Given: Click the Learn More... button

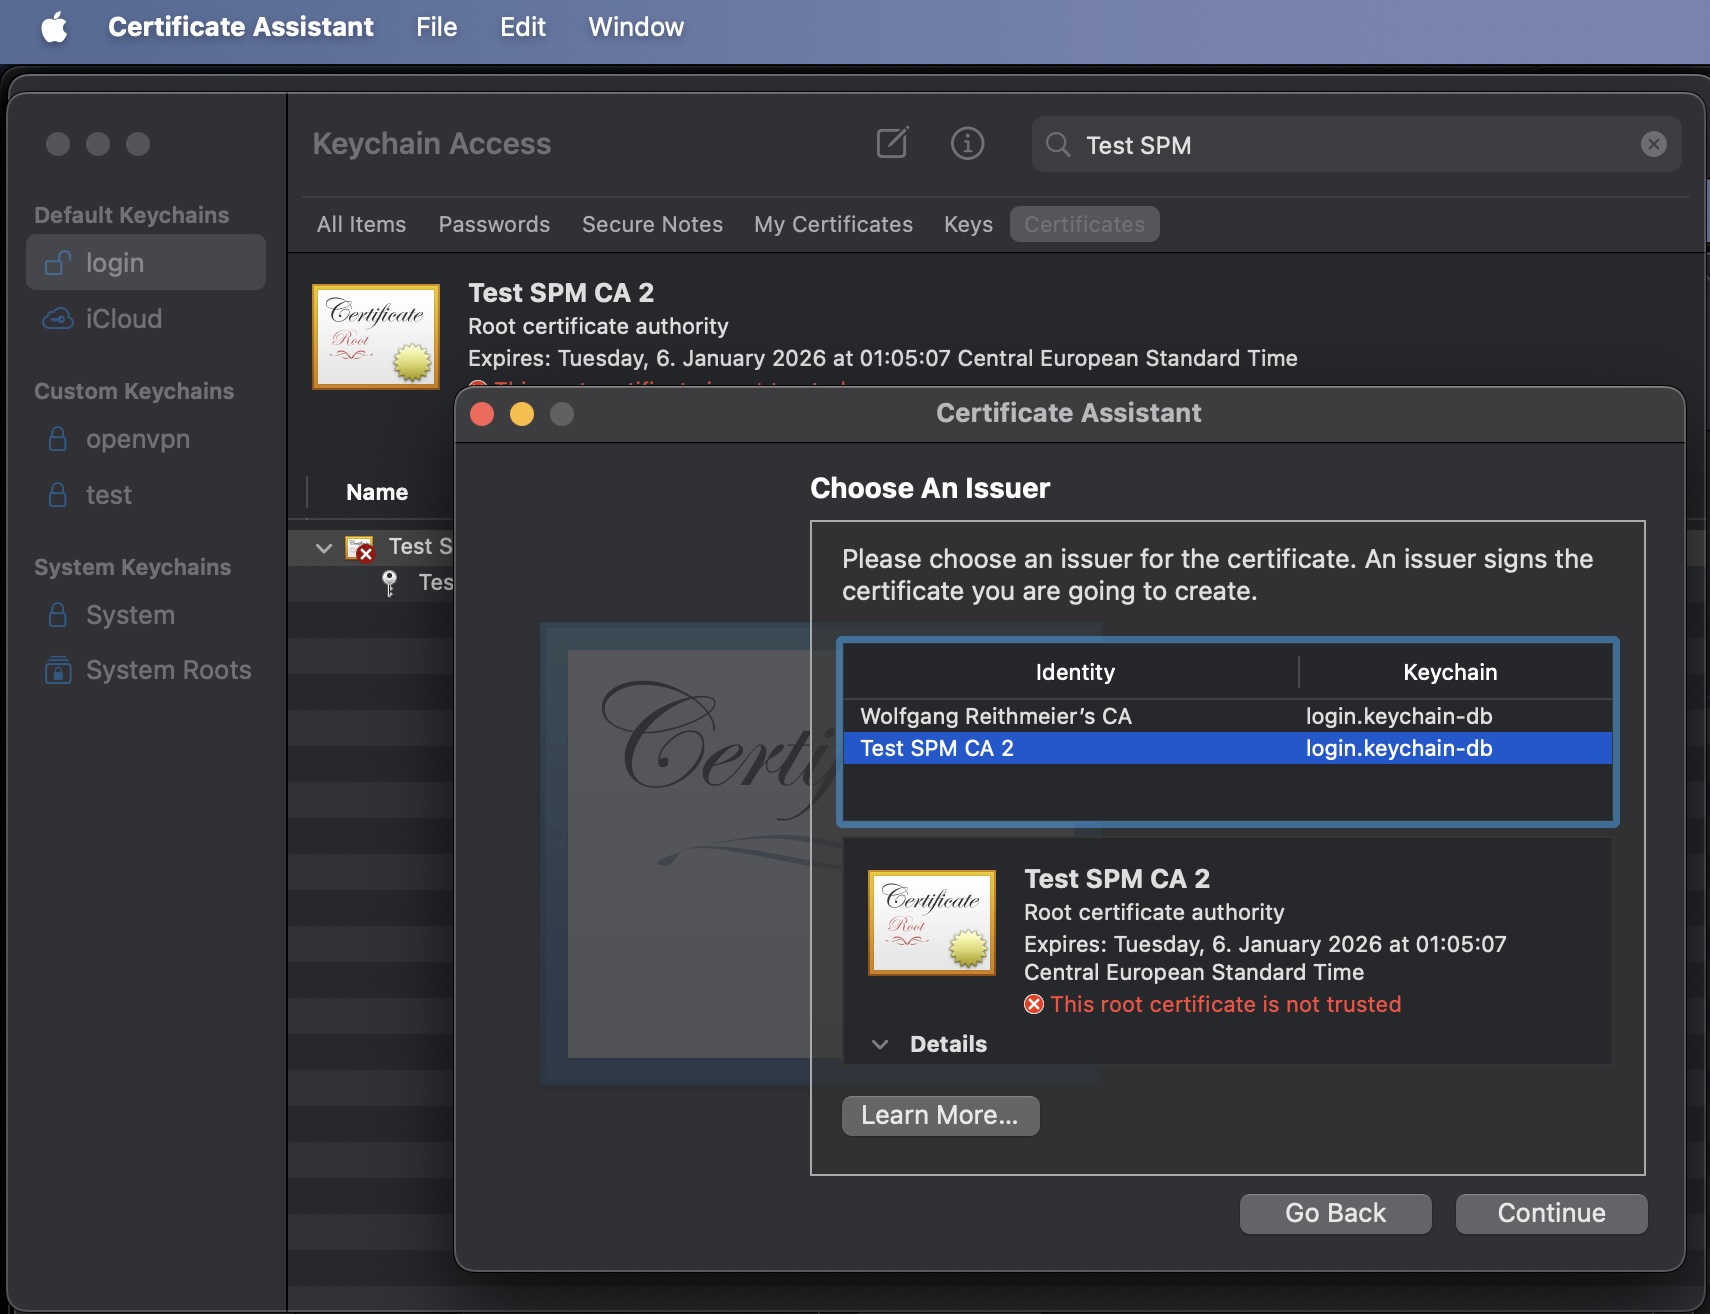Looking at the screenshot, I should 940,1115.
